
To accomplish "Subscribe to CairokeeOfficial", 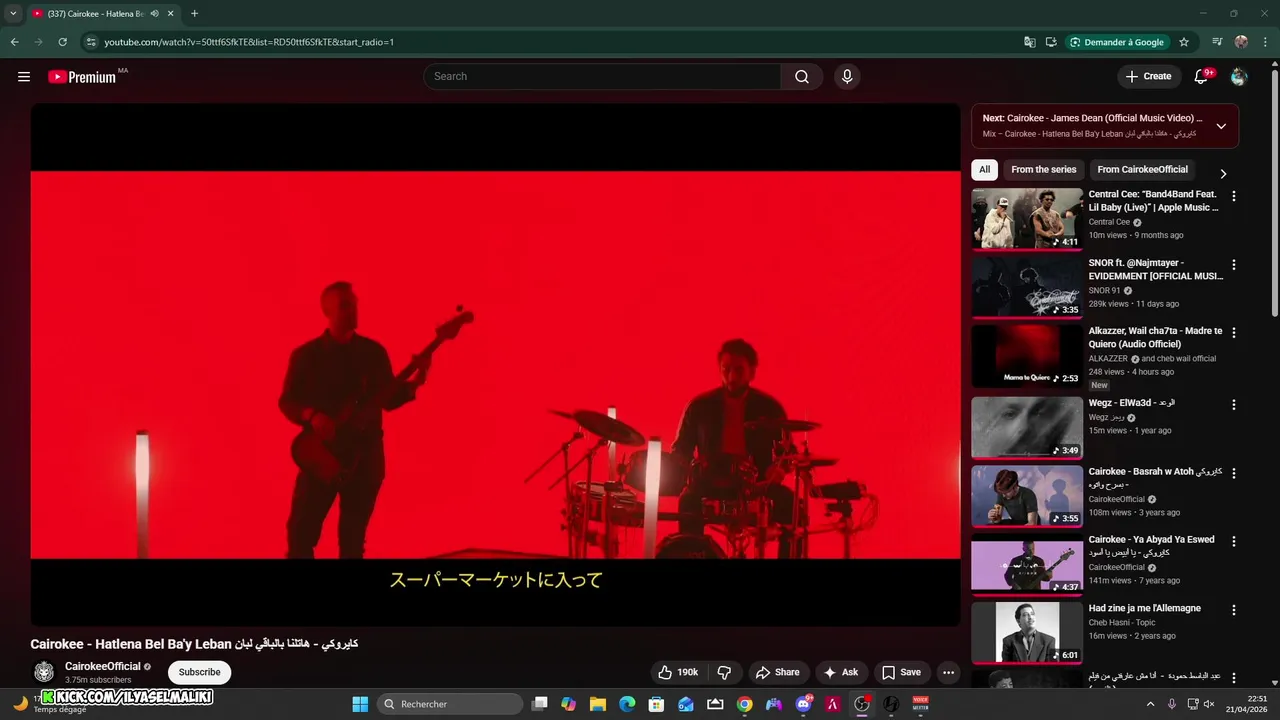I will tap(200, 672).
